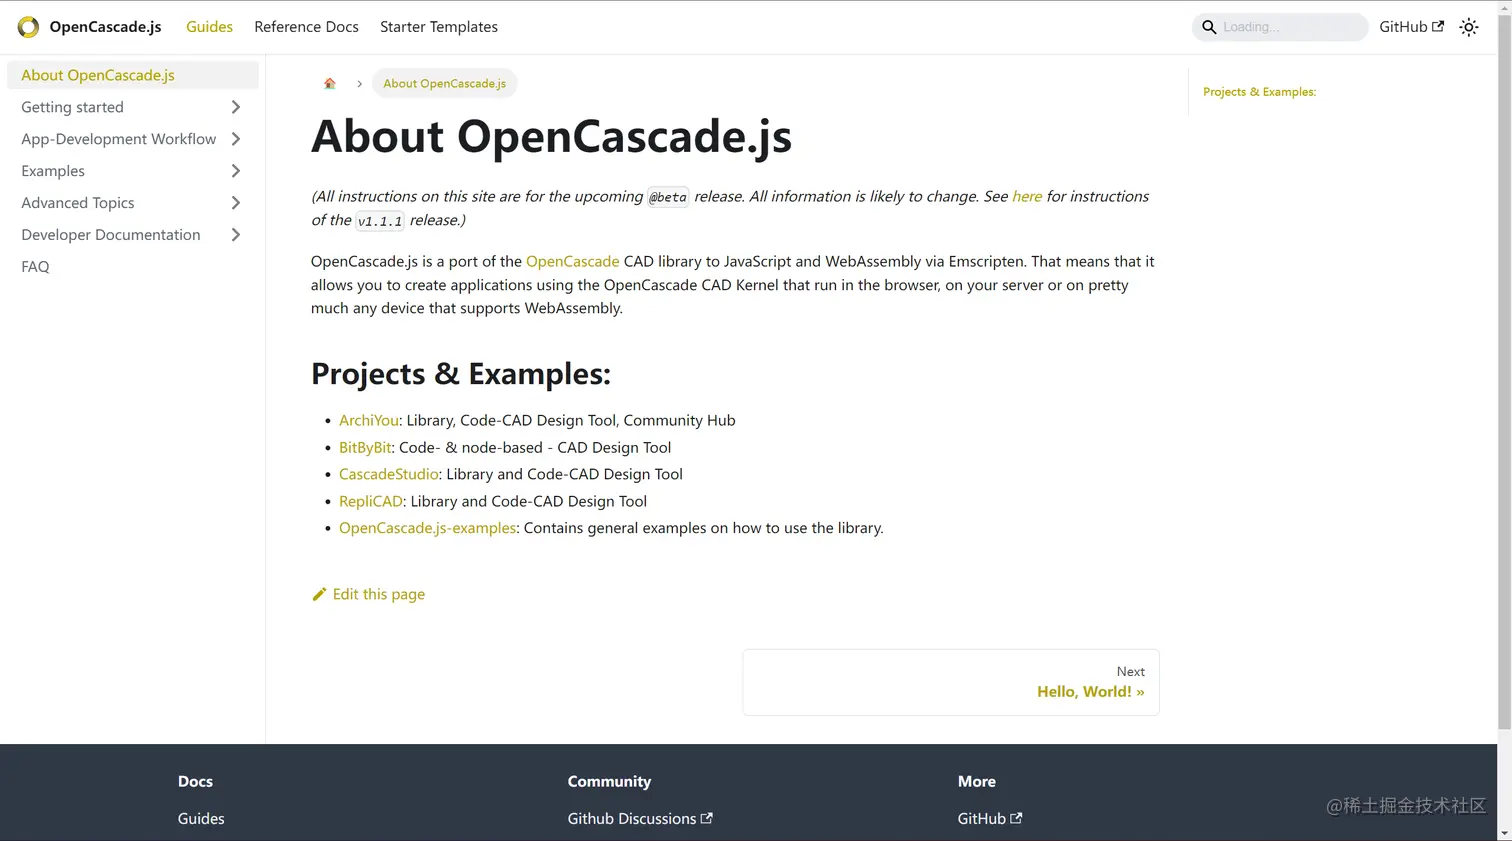The image size is (1512, 841).
Task: Open footer Github Discussions link
Action: click(x=640, y=818)
